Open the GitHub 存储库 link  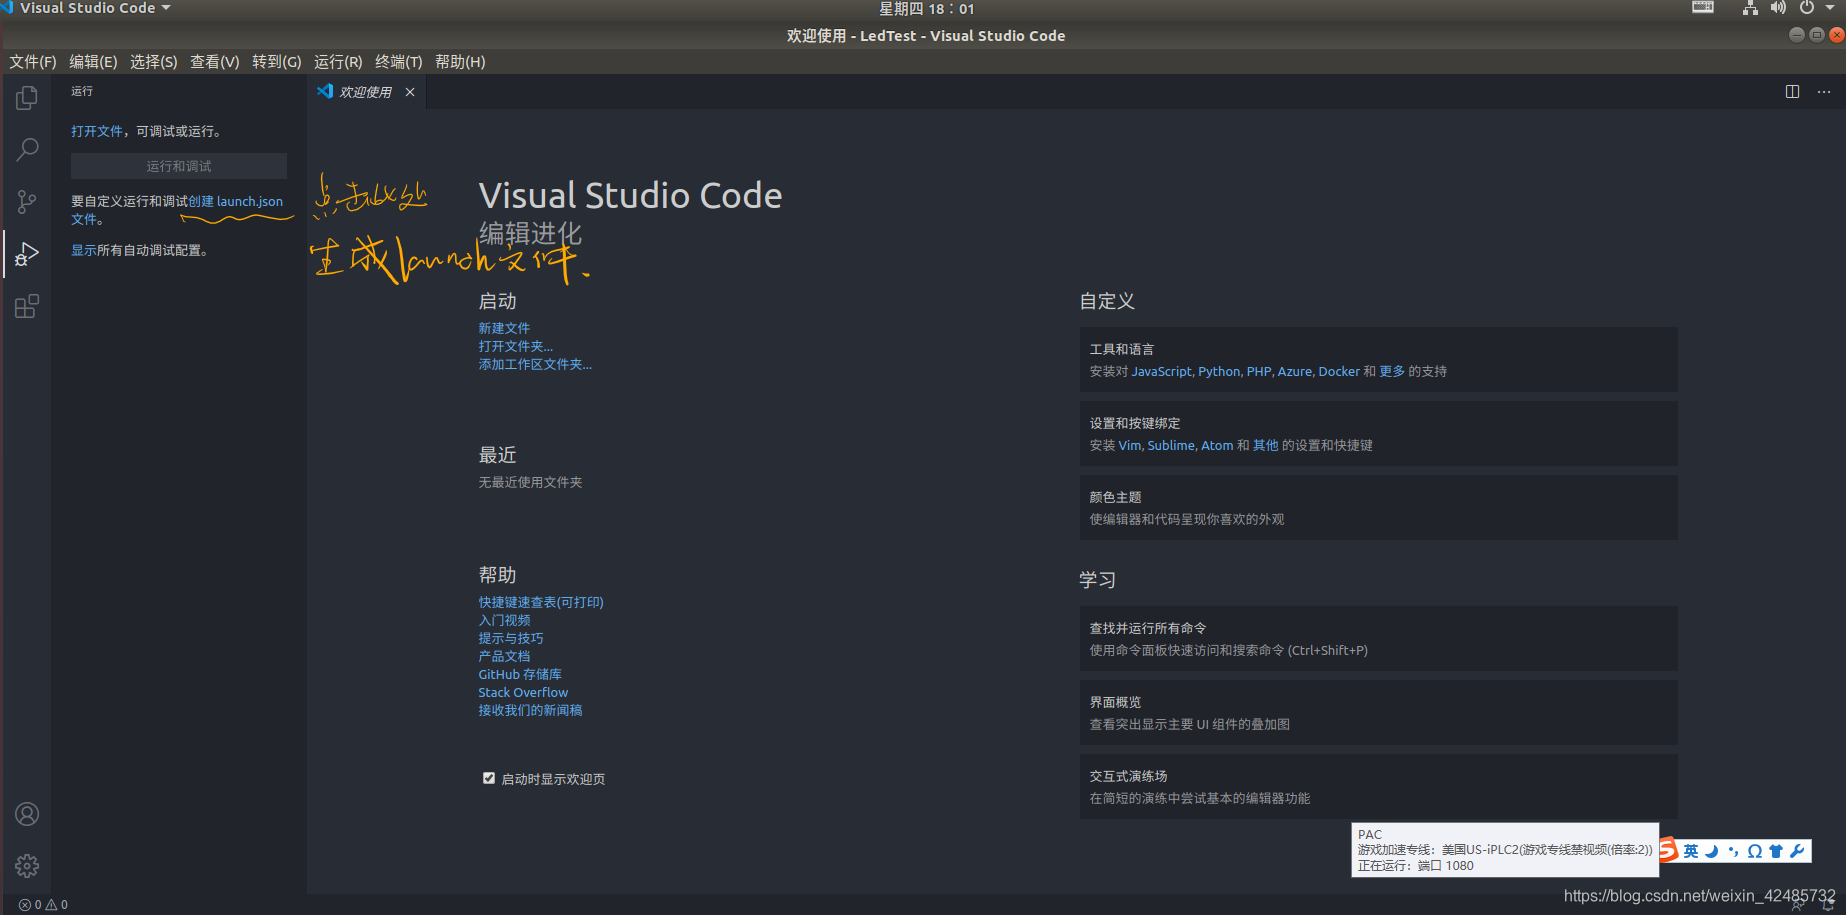pos(520,674)
